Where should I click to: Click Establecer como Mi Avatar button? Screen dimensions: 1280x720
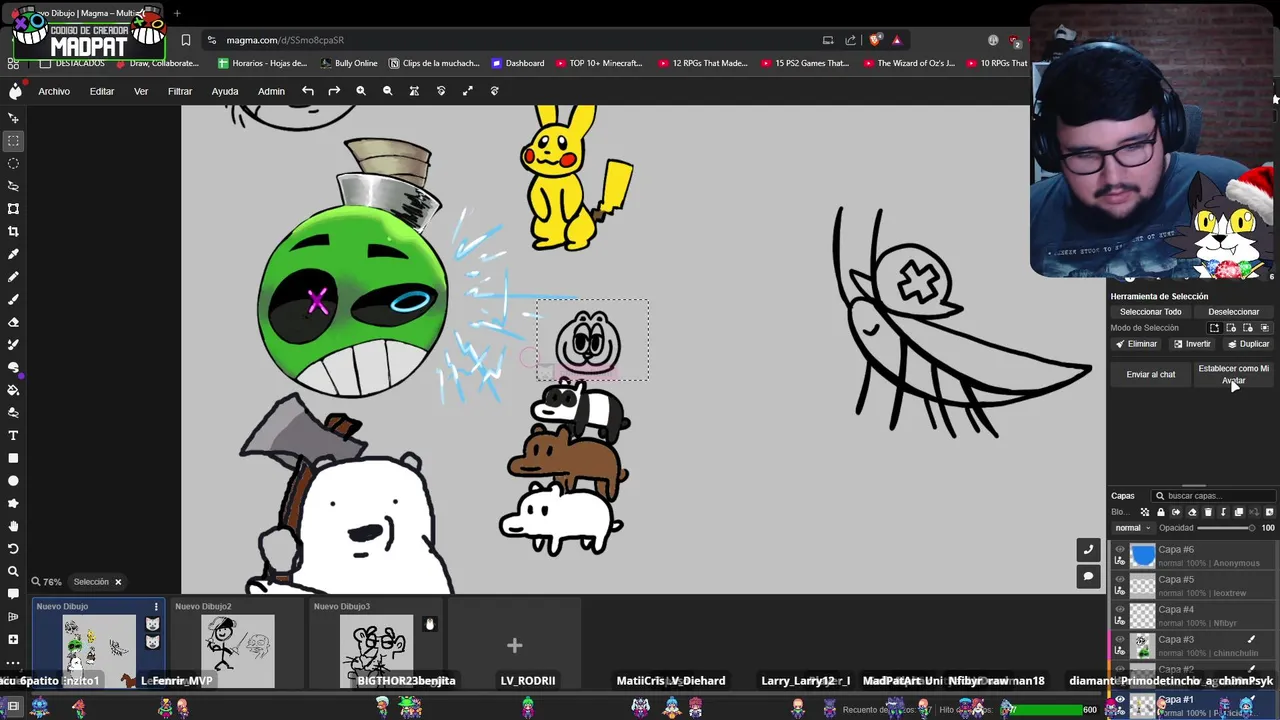point(1233,375)
